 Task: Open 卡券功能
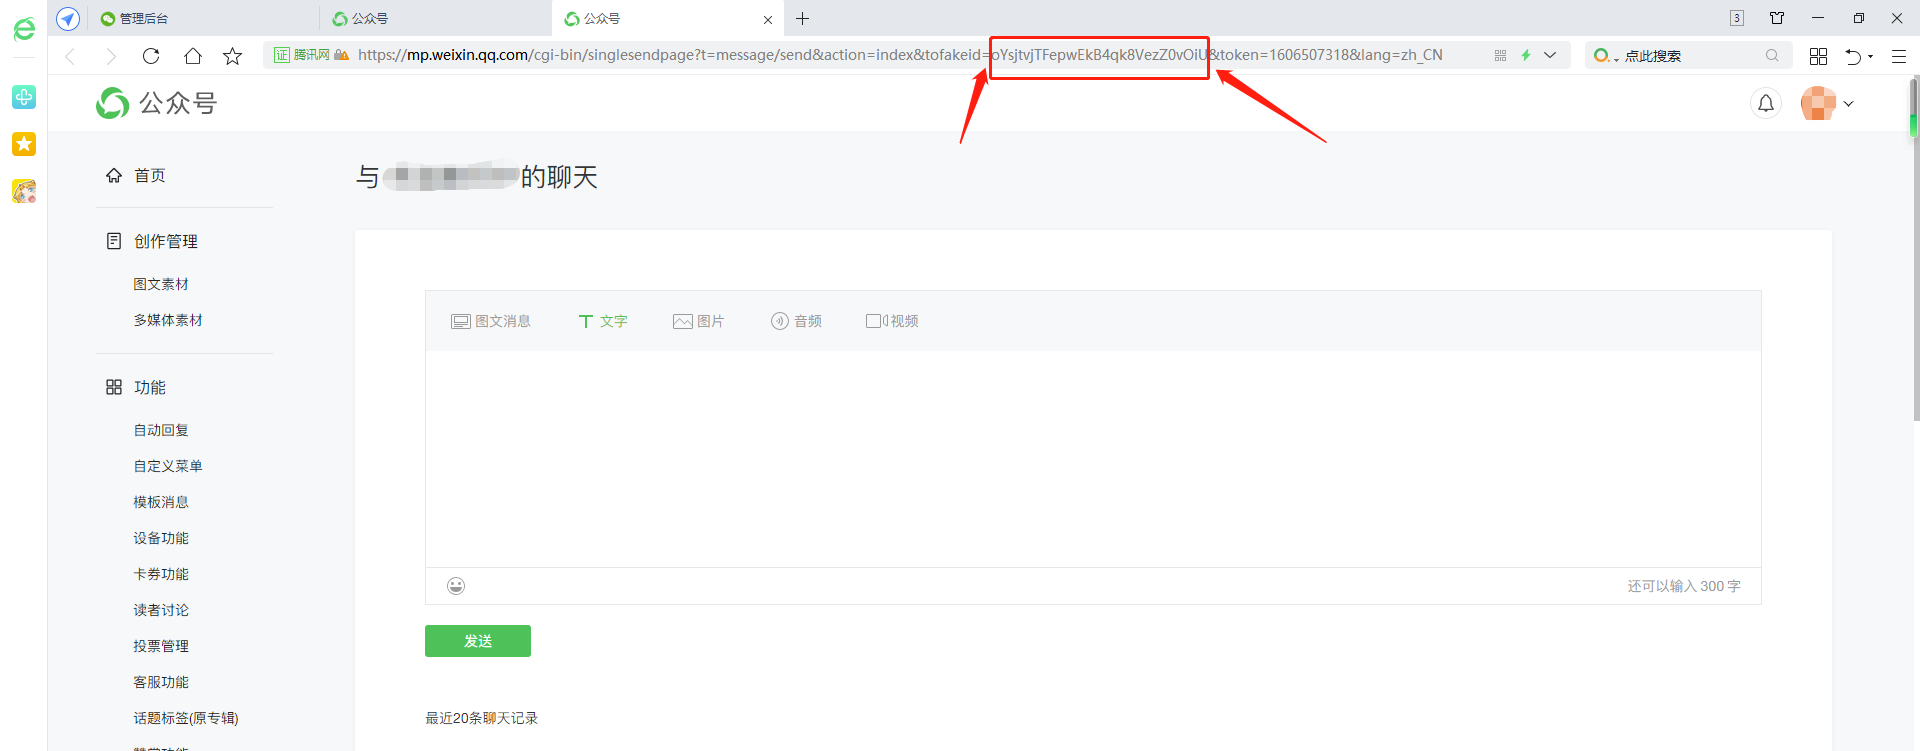(161, 574)
